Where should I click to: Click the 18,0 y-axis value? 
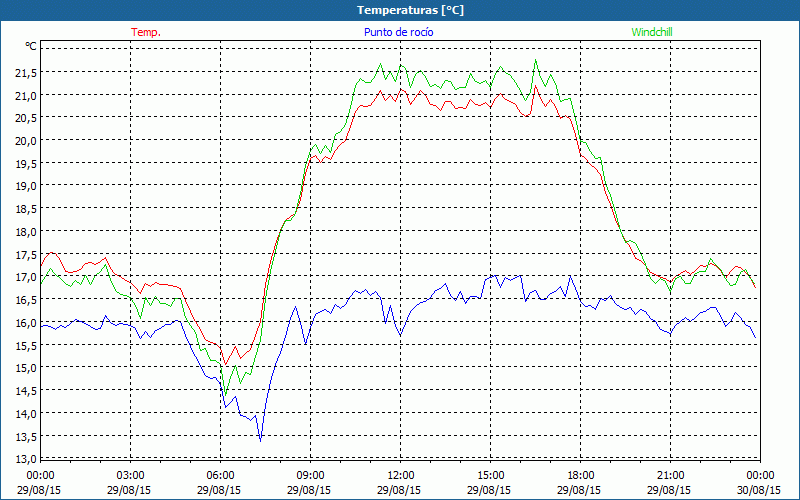coord(26,232)
